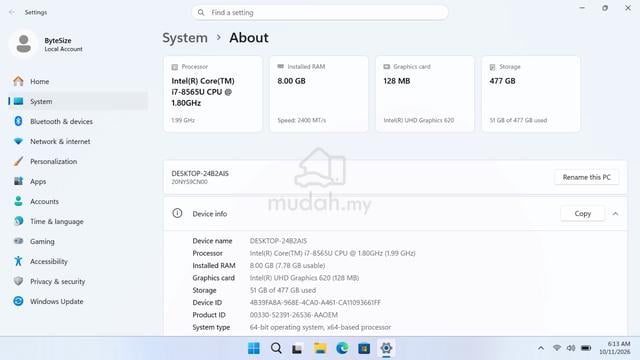Select System in the sidebar
Screen dimensions: 640x360
(78, 101)
